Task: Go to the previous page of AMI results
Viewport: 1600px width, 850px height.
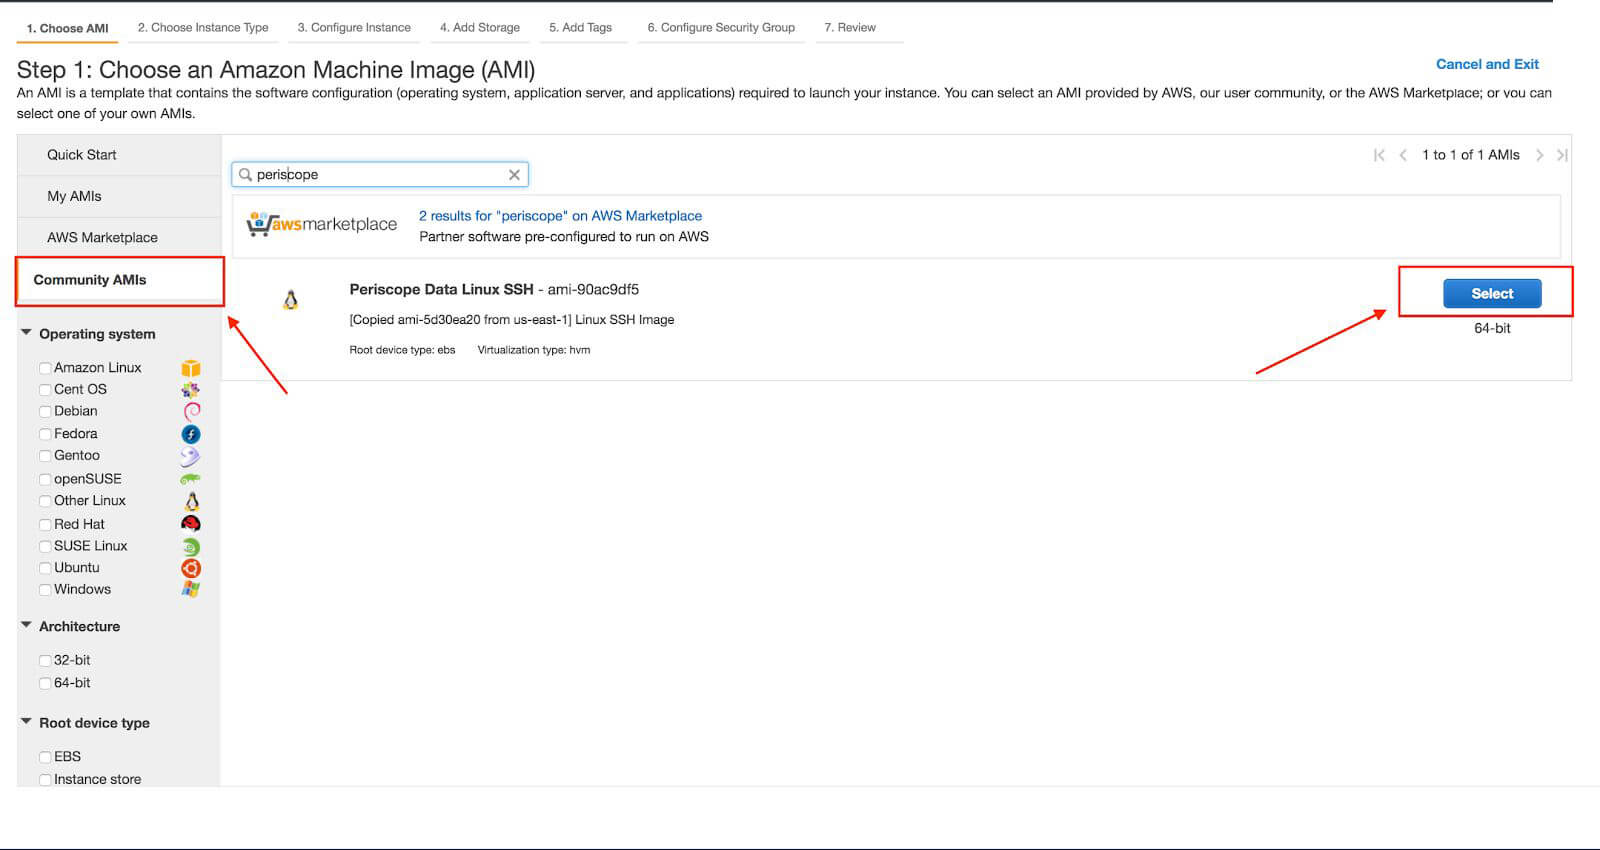Action: [1403, 155]
